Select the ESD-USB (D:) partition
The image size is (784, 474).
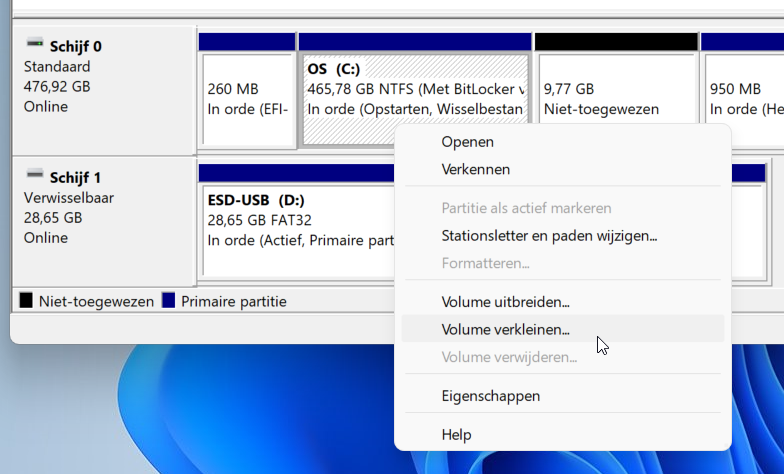point(298,230)
